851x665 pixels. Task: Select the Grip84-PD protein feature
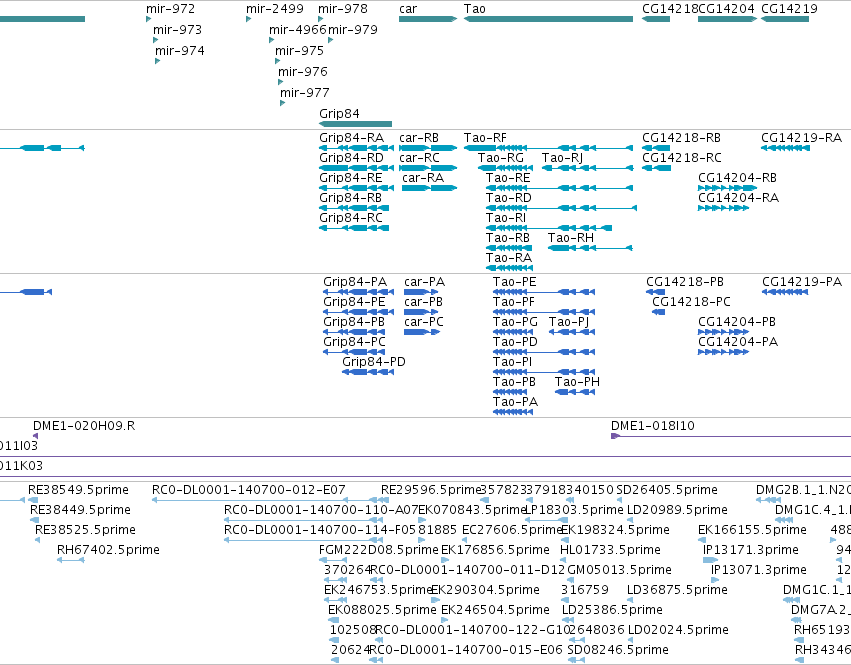[368, 372]
